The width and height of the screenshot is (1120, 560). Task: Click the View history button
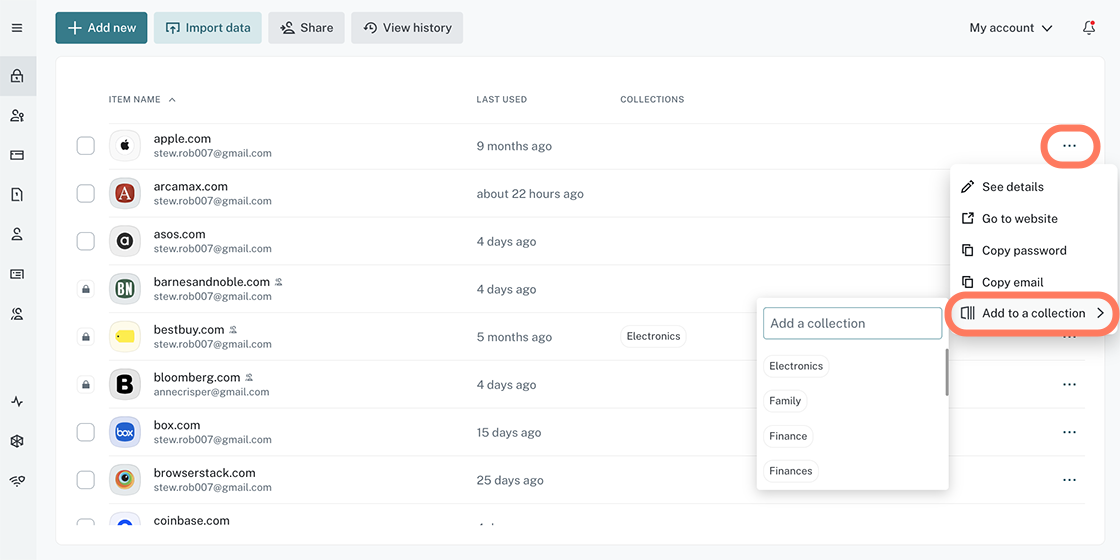(407, 28)
